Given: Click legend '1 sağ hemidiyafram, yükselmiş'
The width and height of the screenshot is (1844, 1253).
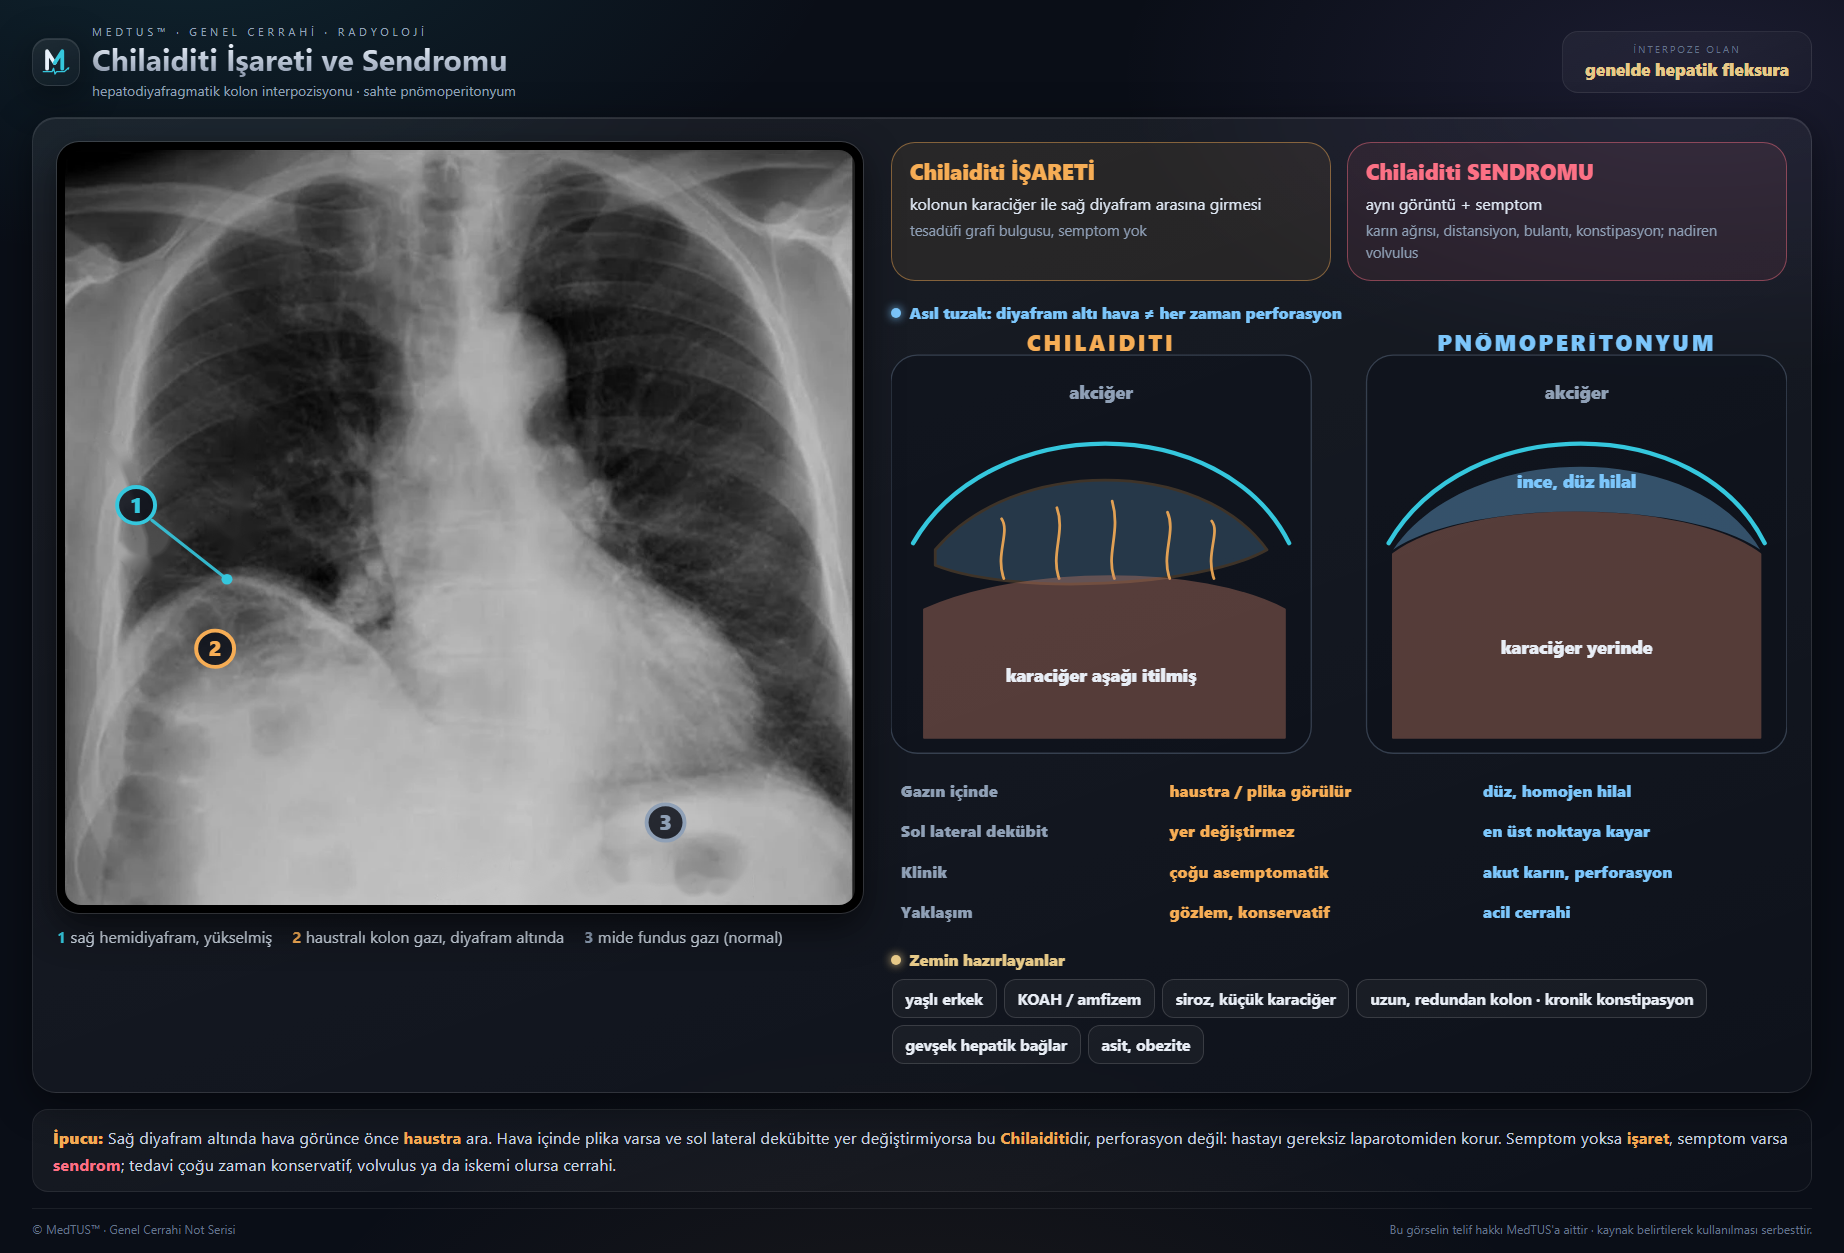Looking at the screenshot, I should [x=164, y=937].
